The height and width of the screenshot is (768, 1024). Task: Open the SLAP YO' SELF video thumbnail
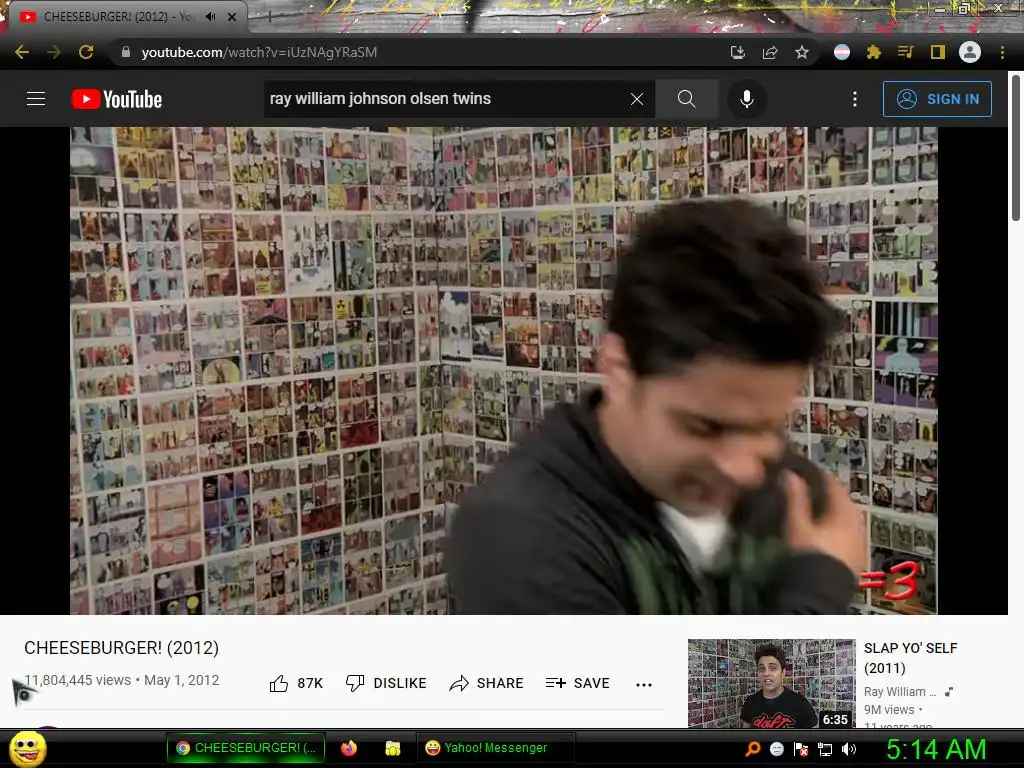(x=771, y=683)
